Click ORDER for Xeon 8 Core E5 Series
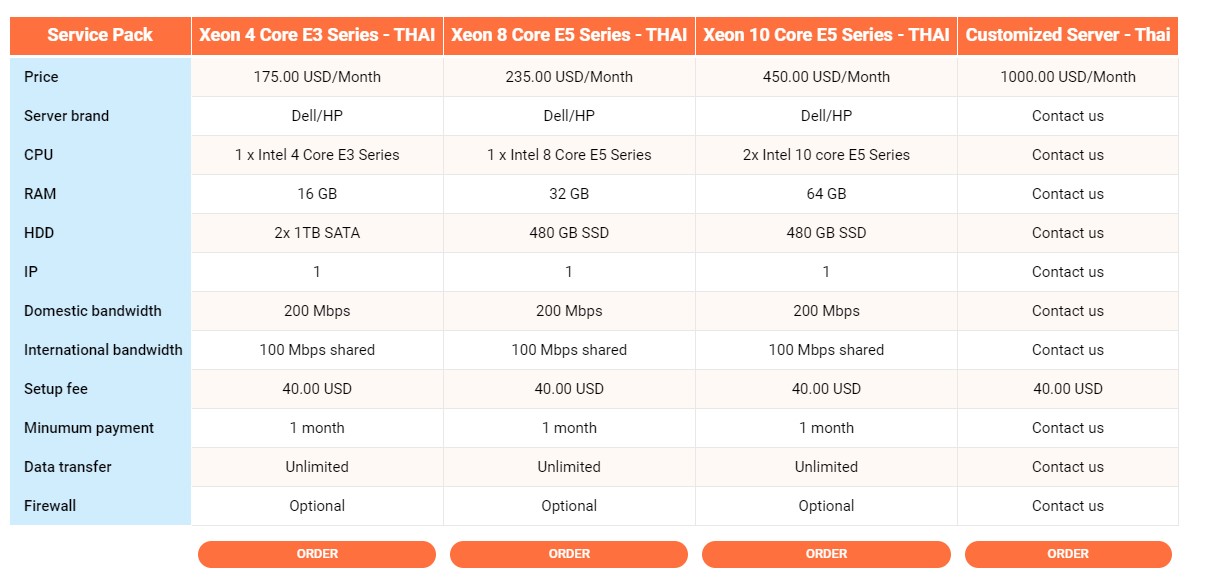Viewport: 1222px width, 578px height. click(x=569, y=553)
